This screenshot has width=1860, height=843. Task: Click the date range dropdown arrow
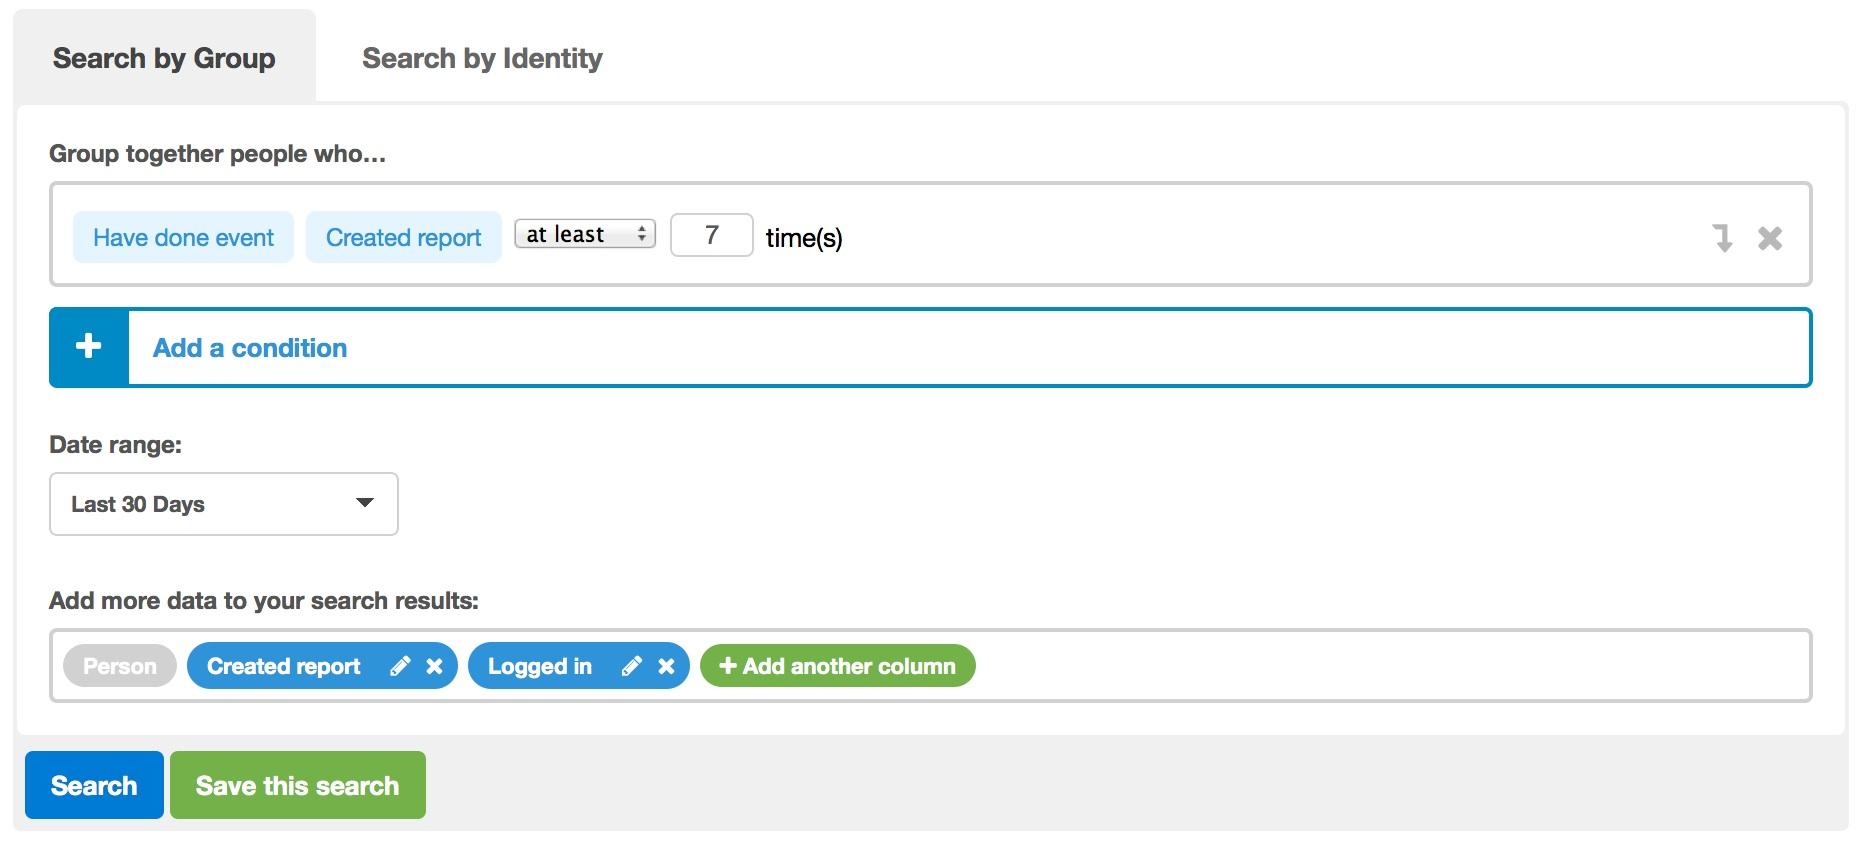click(x=365, y=503)
